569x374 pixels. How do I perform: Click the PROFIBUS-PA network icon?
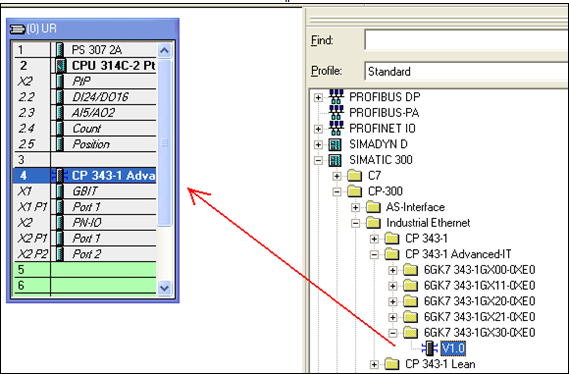336,112
